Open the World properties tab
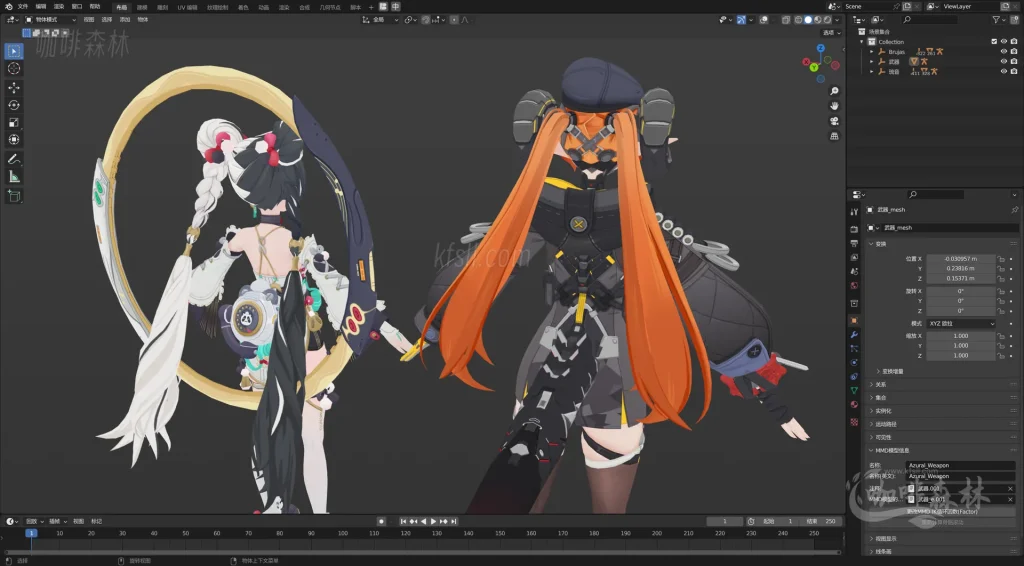 [854, 286]
